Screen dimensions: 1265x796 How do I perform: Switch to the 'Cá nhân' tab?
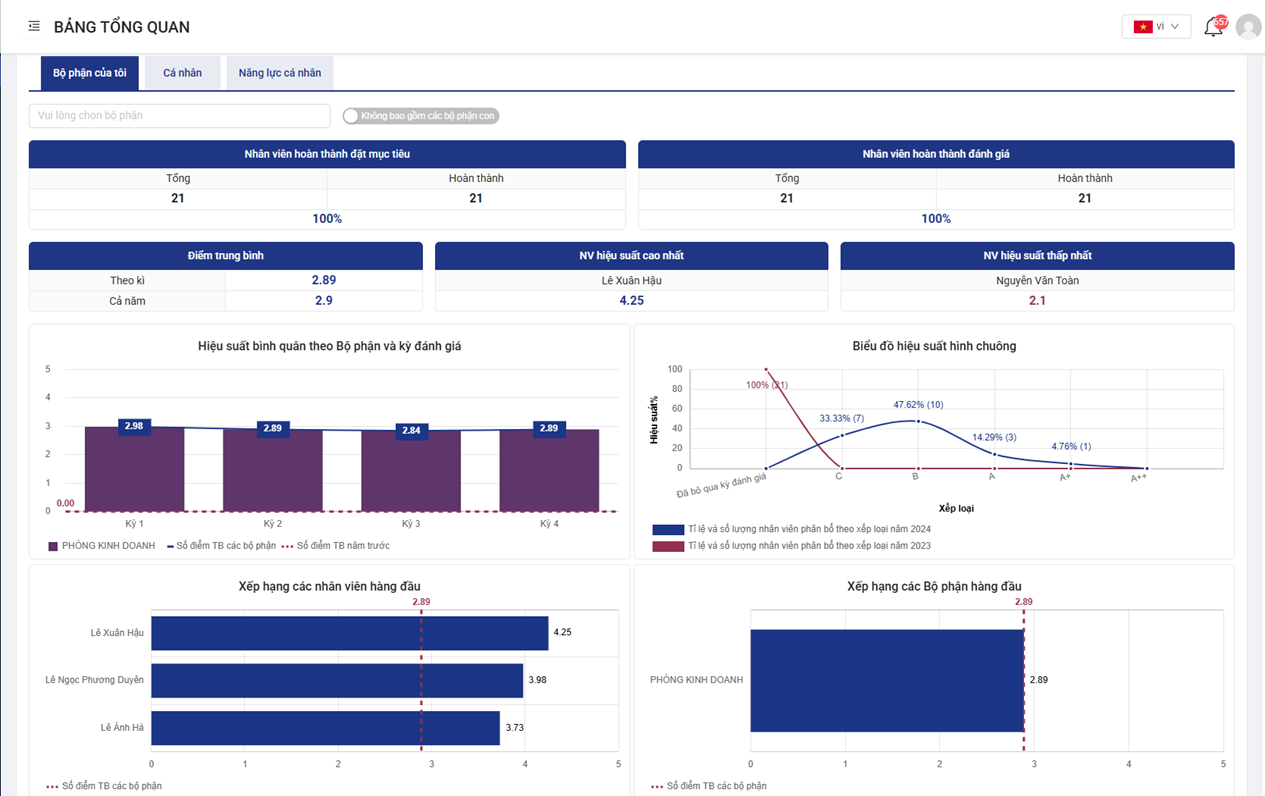pos(182,73)
